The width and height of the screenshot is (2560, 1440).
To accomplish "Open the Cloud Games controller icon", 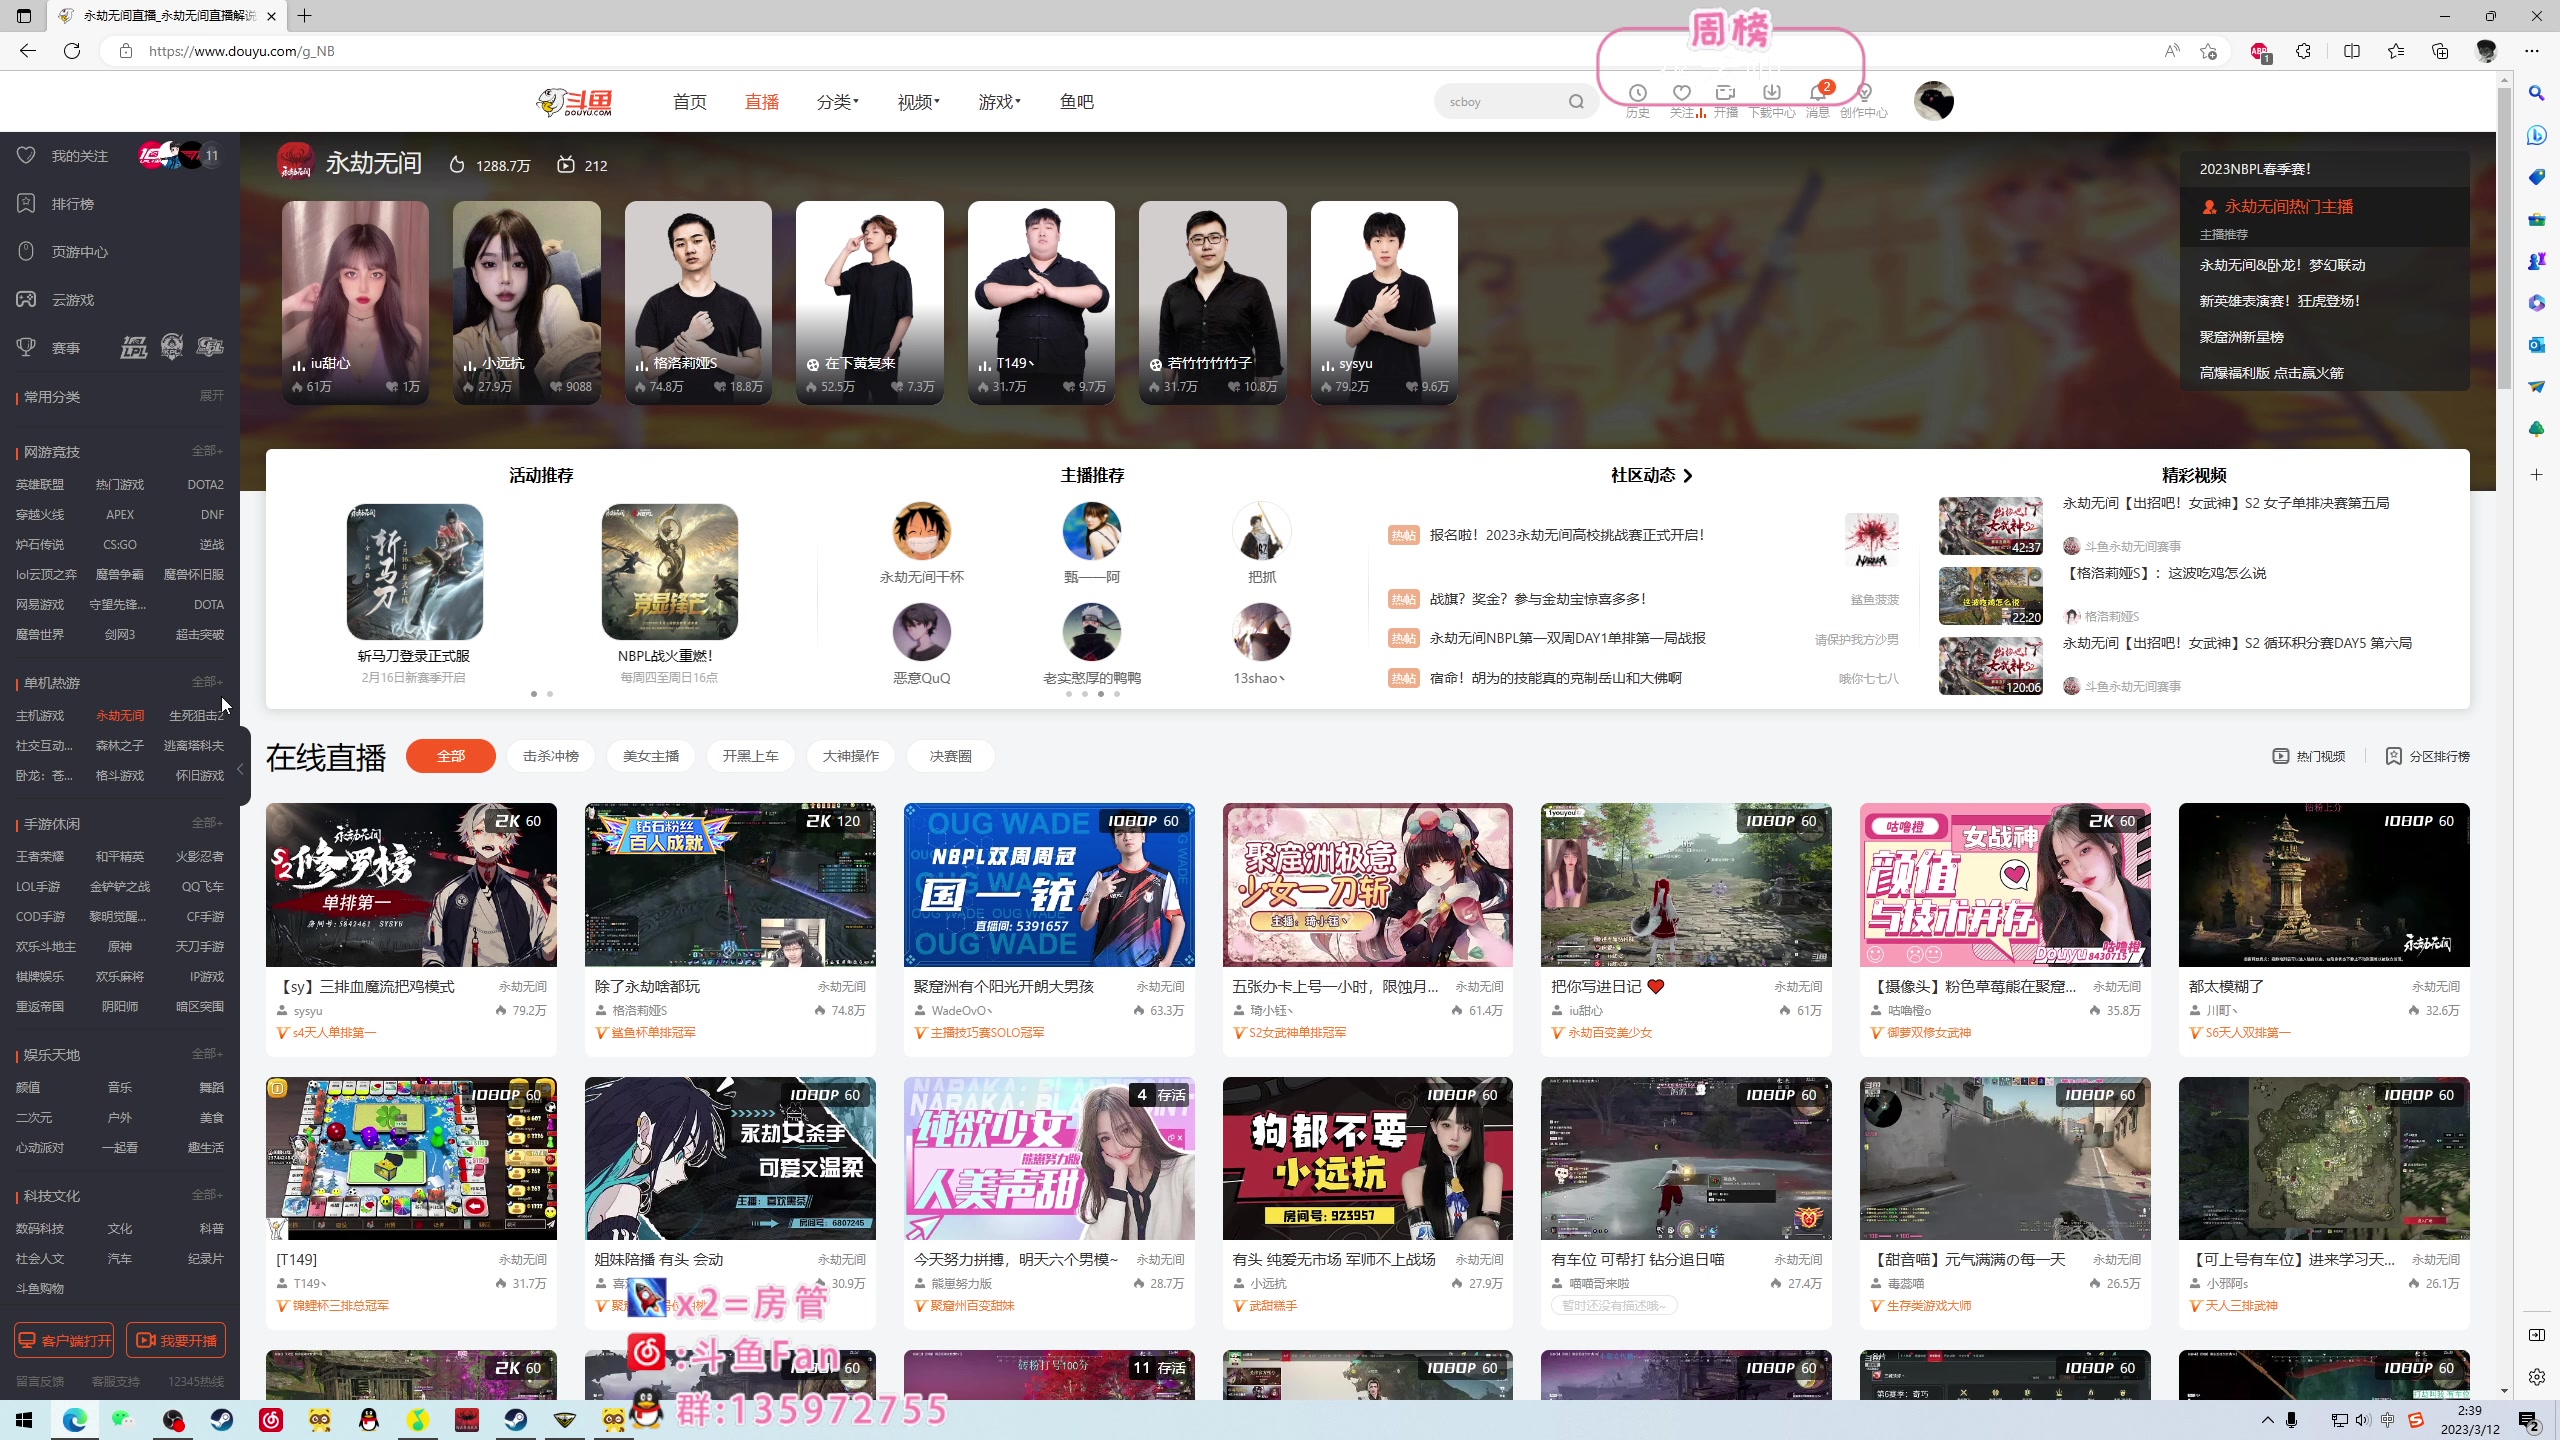I will 27,300.
